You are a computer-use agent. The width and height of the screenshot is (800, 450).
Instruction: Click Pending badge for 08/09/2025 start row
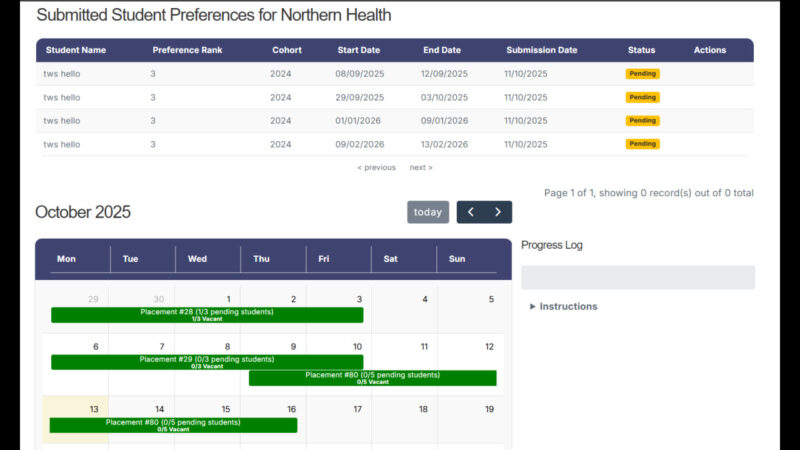point(642,74)
